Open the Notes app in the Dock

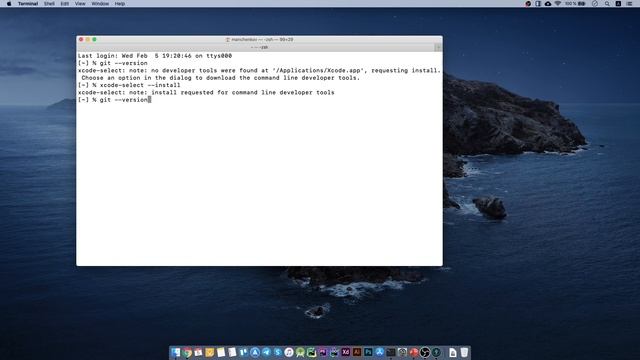221,352
